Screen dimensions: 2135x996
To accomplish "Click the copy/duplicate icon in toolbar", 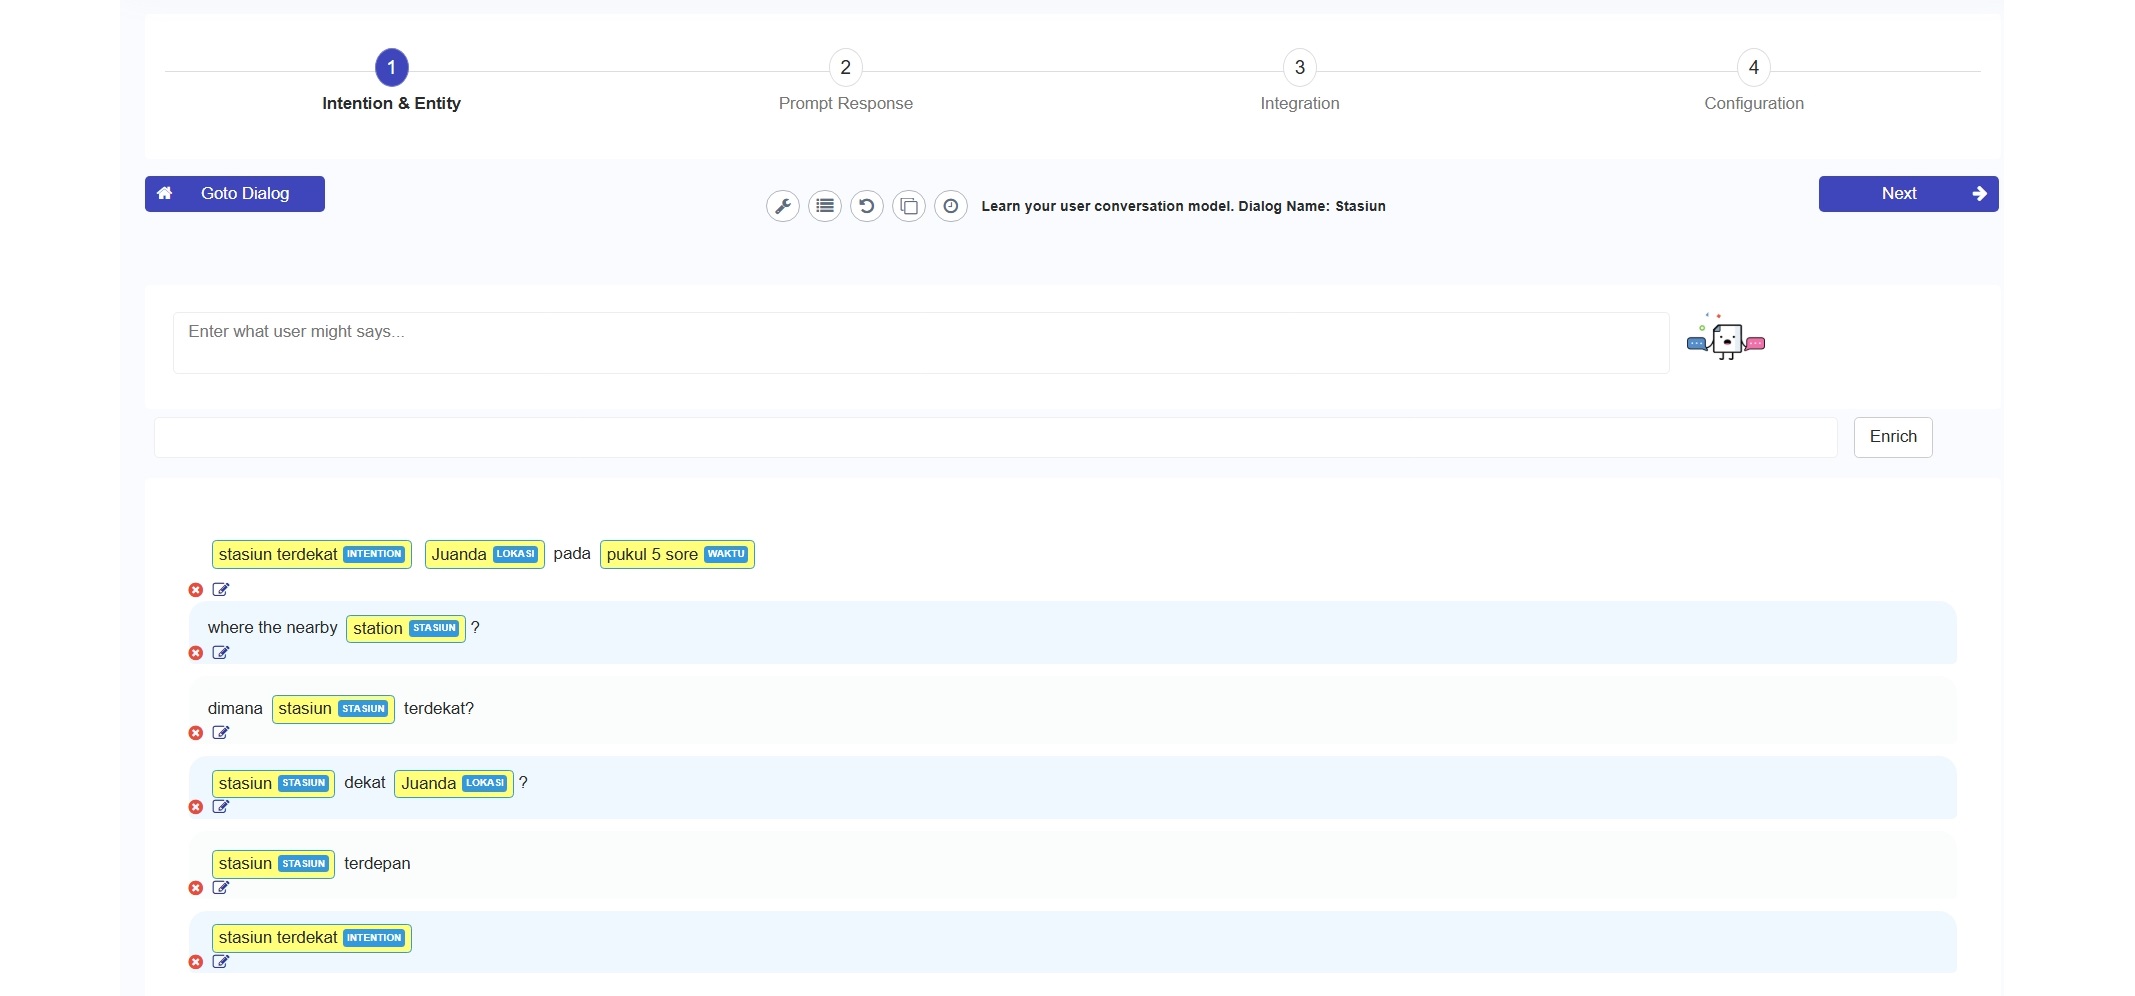I will (x=909, y=206).
